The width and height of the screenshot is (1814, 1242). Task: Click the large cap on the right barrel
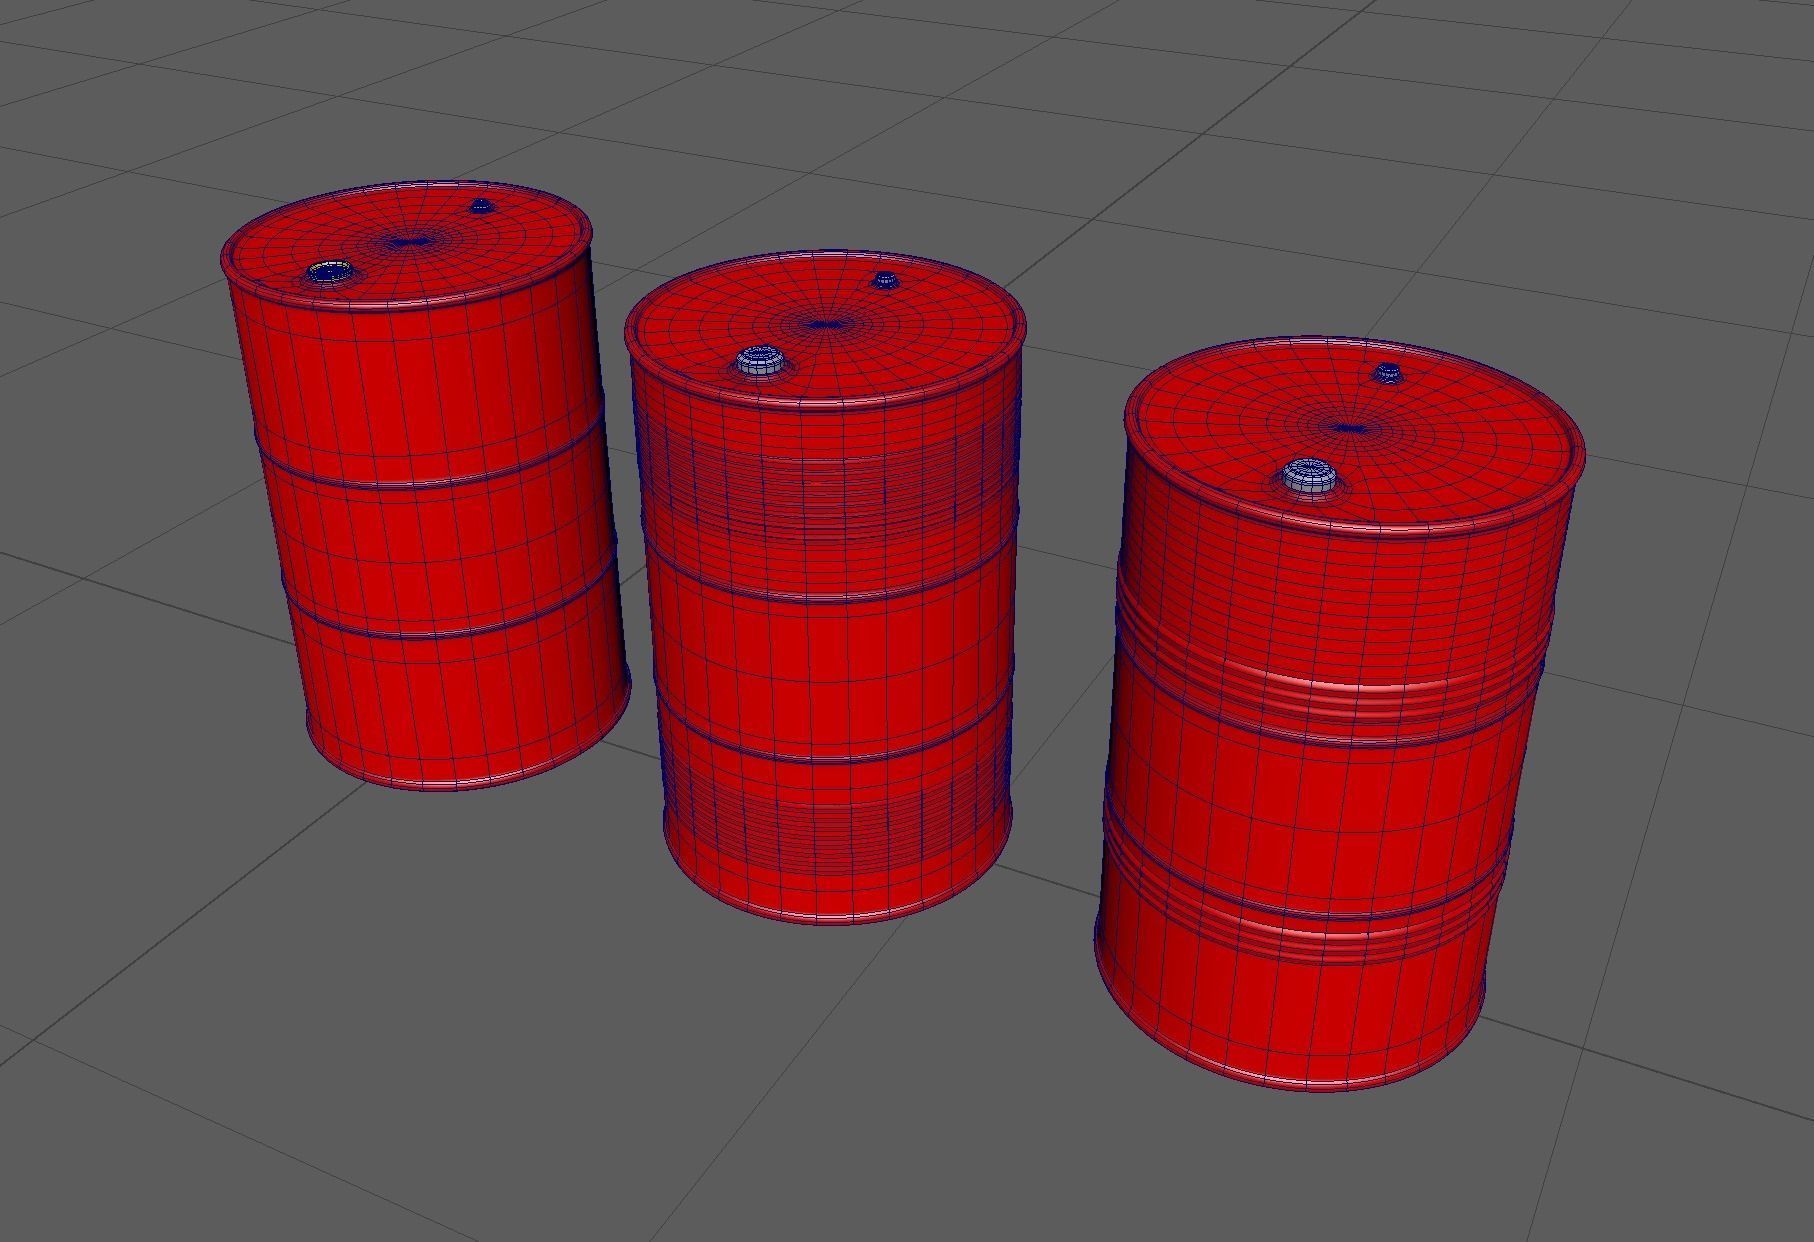click(x=1310, y=476)
